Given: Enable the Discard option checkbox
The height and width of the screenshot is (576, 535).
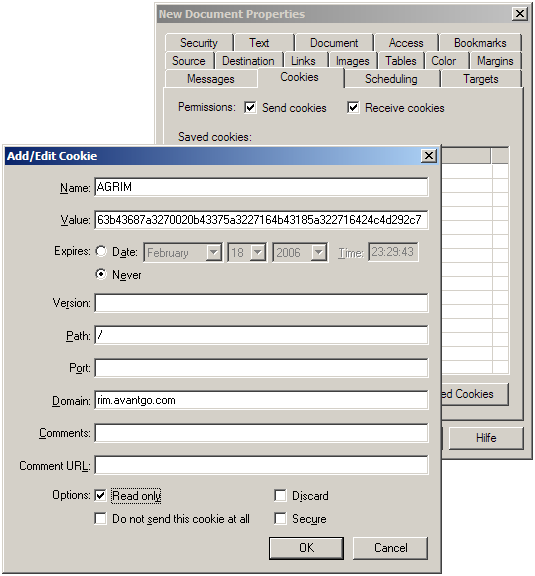Looking at the screenshot, I should click(x=280, y=496).
